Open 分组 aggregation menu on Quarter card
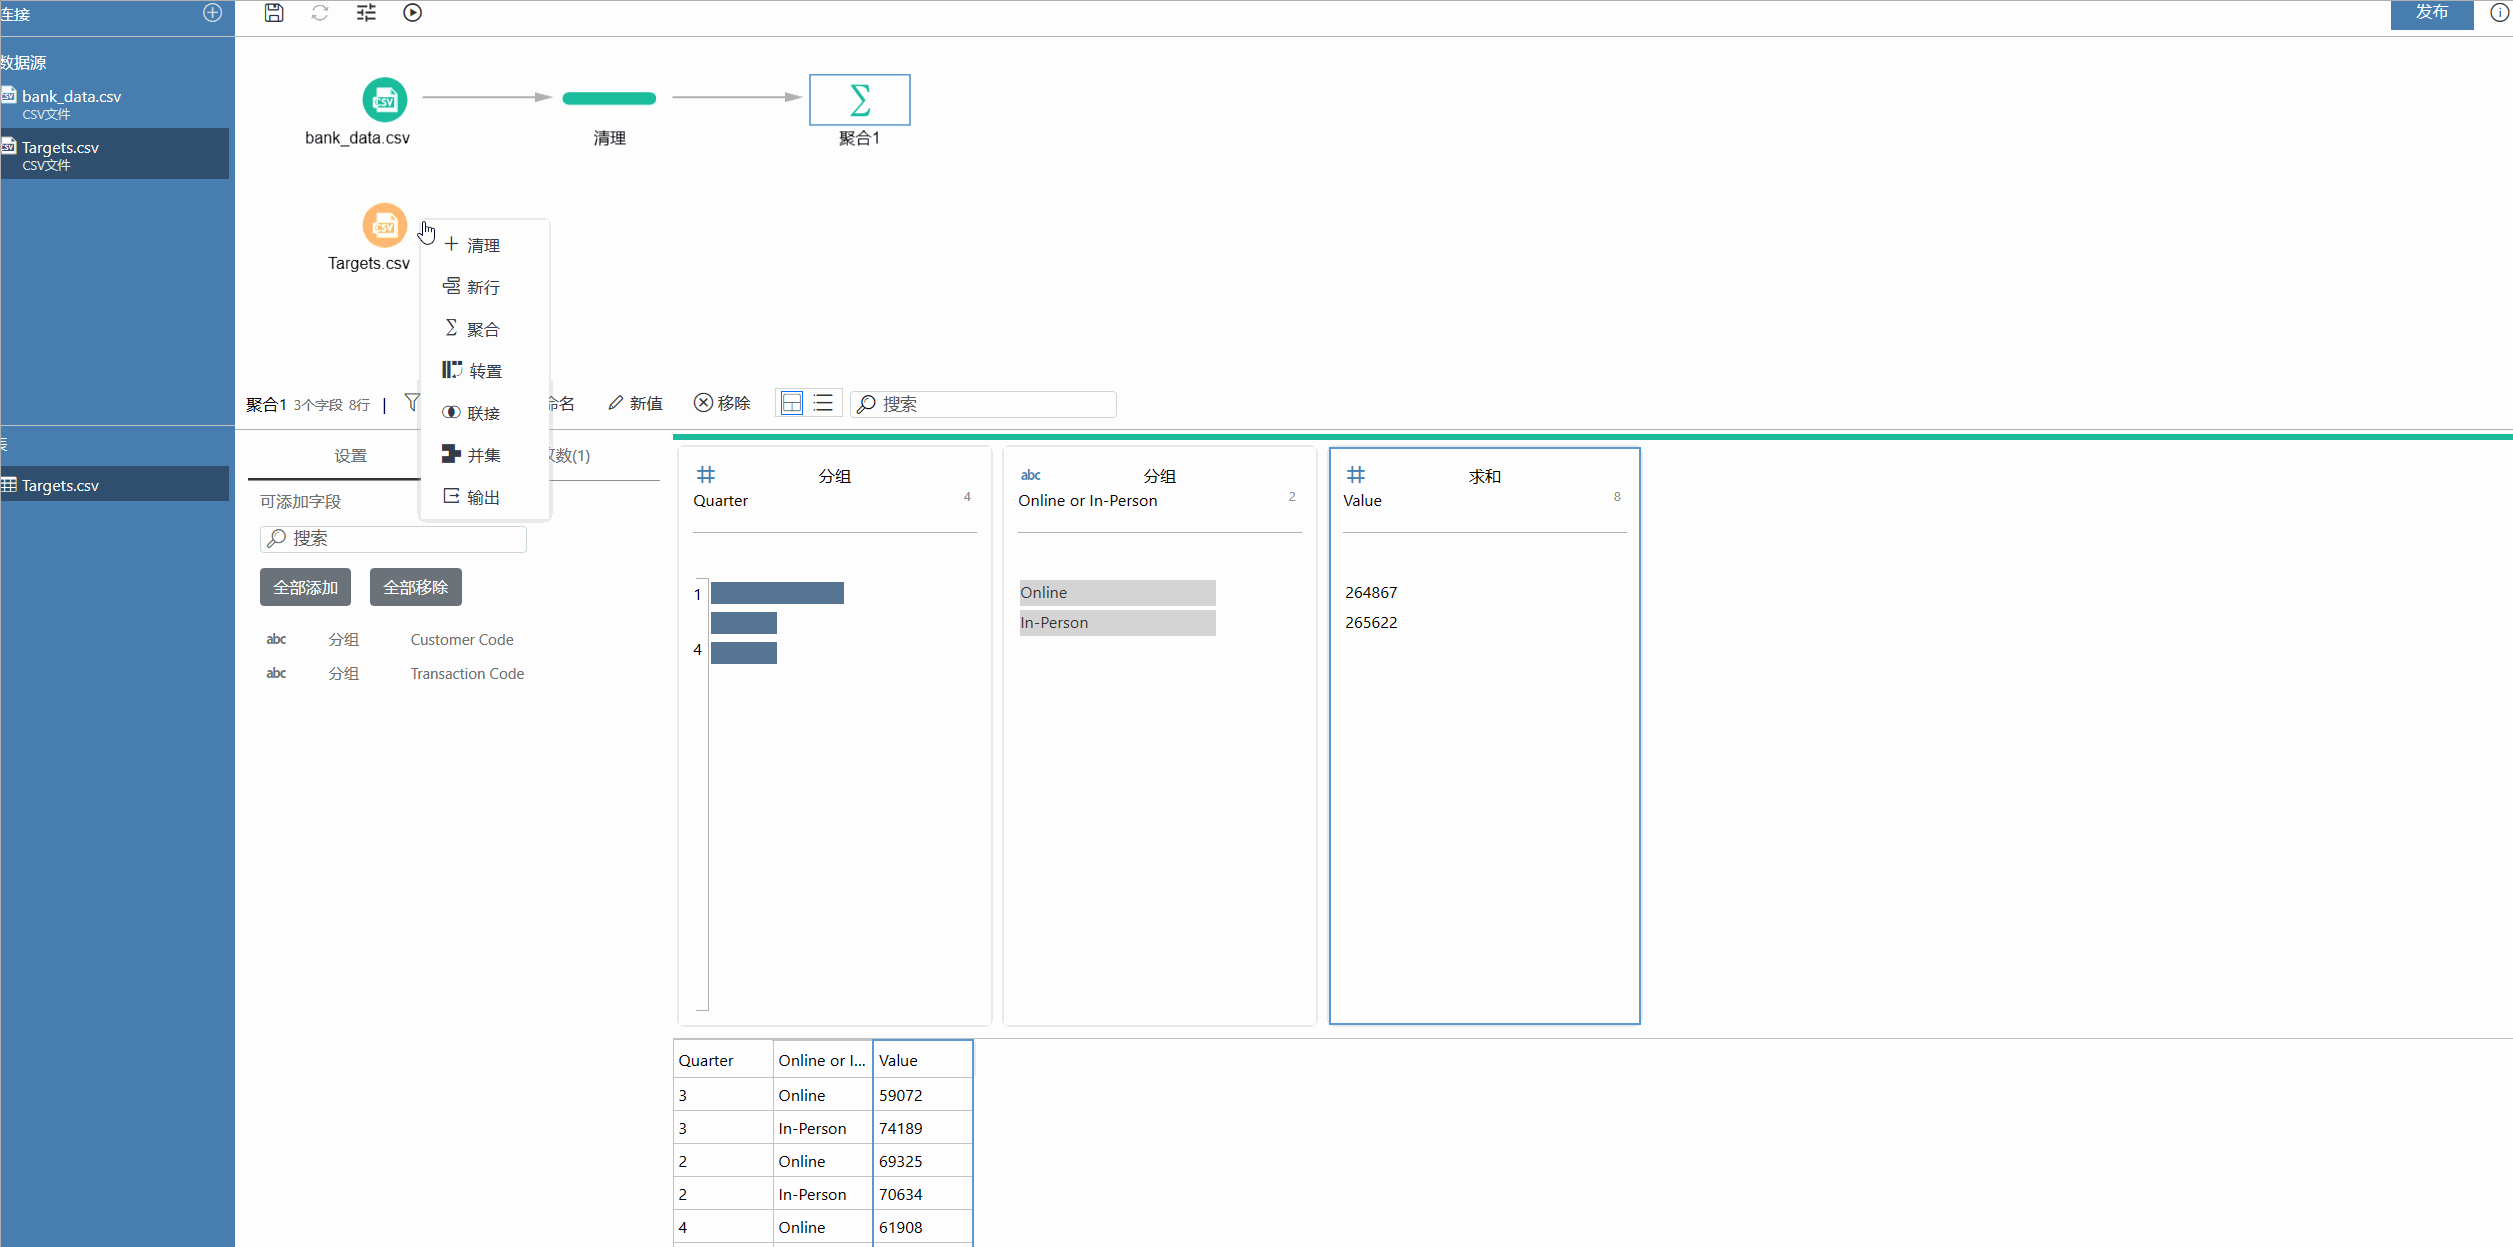The width and height of the screenshot is (2513, 1247). pos(835,477)
